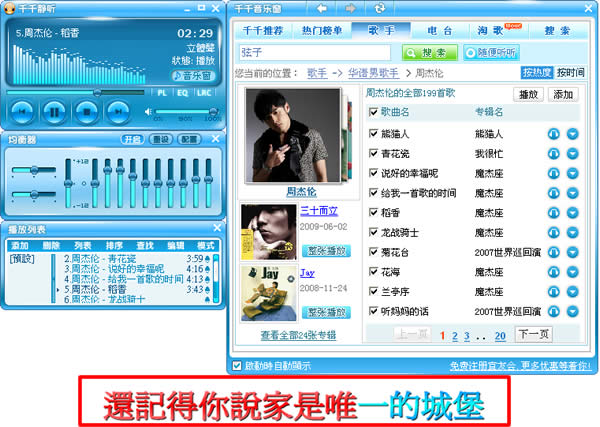The image size is (600, 427).
Task: Uncheck the 菊花台 song checkbox
Action: click(373, 252)
